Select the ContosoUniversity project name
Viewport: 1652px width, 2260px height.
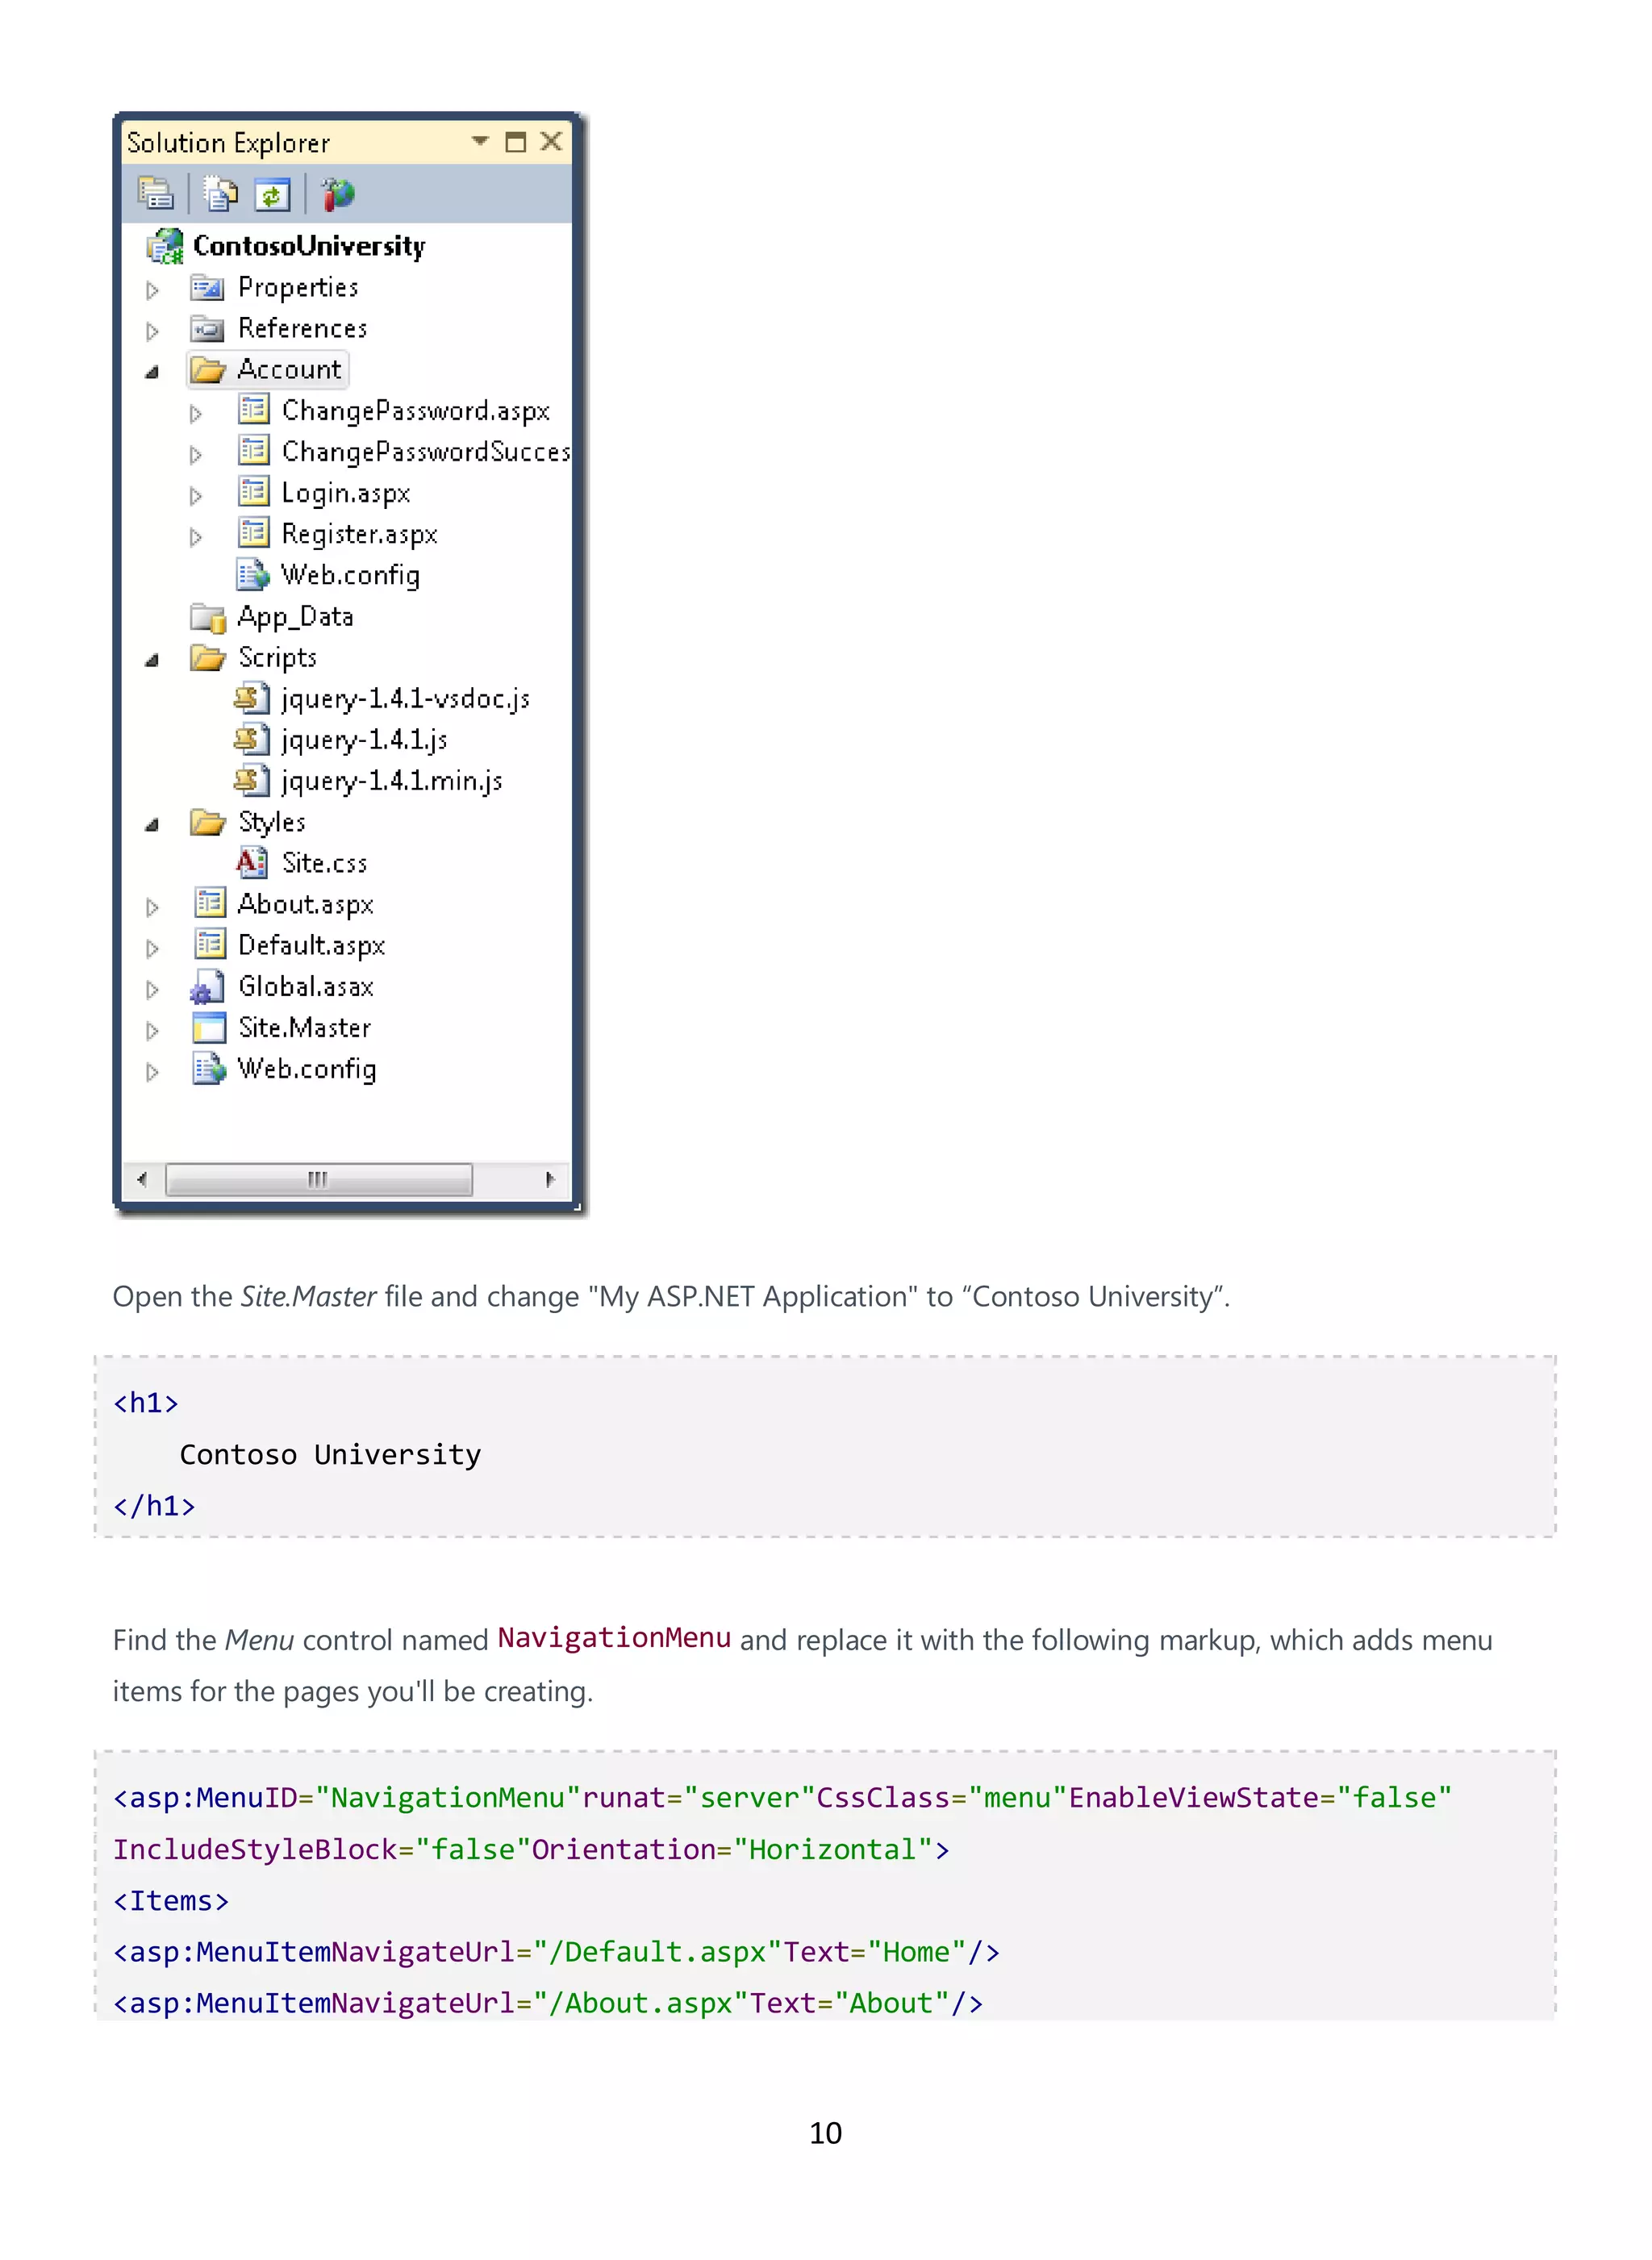[309, 246]
